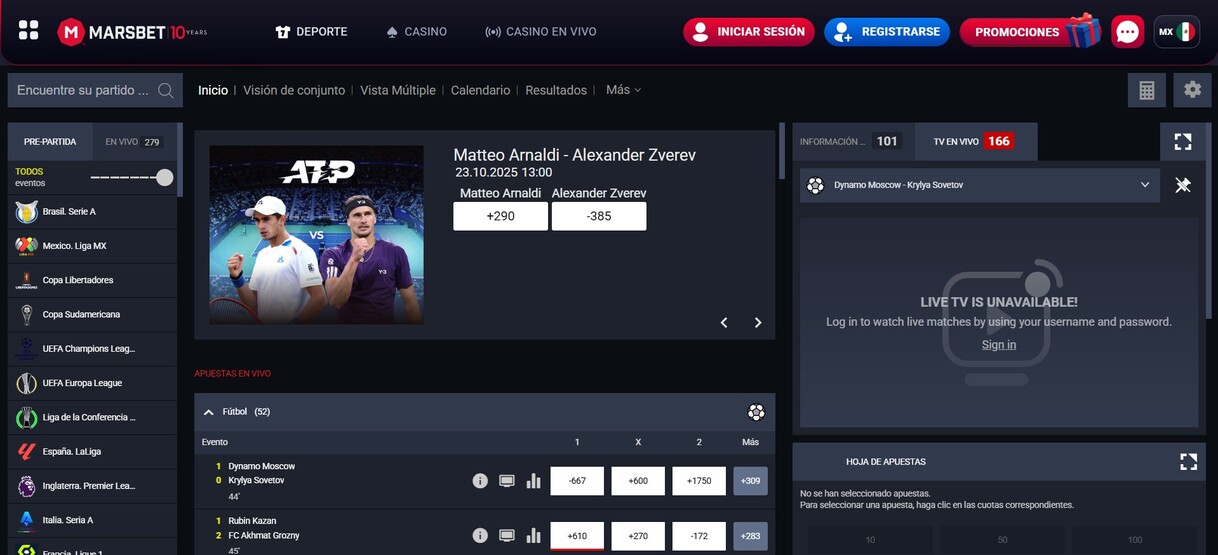Unpin the live TV panel
This screenshot has height=555, width=1218.
1183,185
